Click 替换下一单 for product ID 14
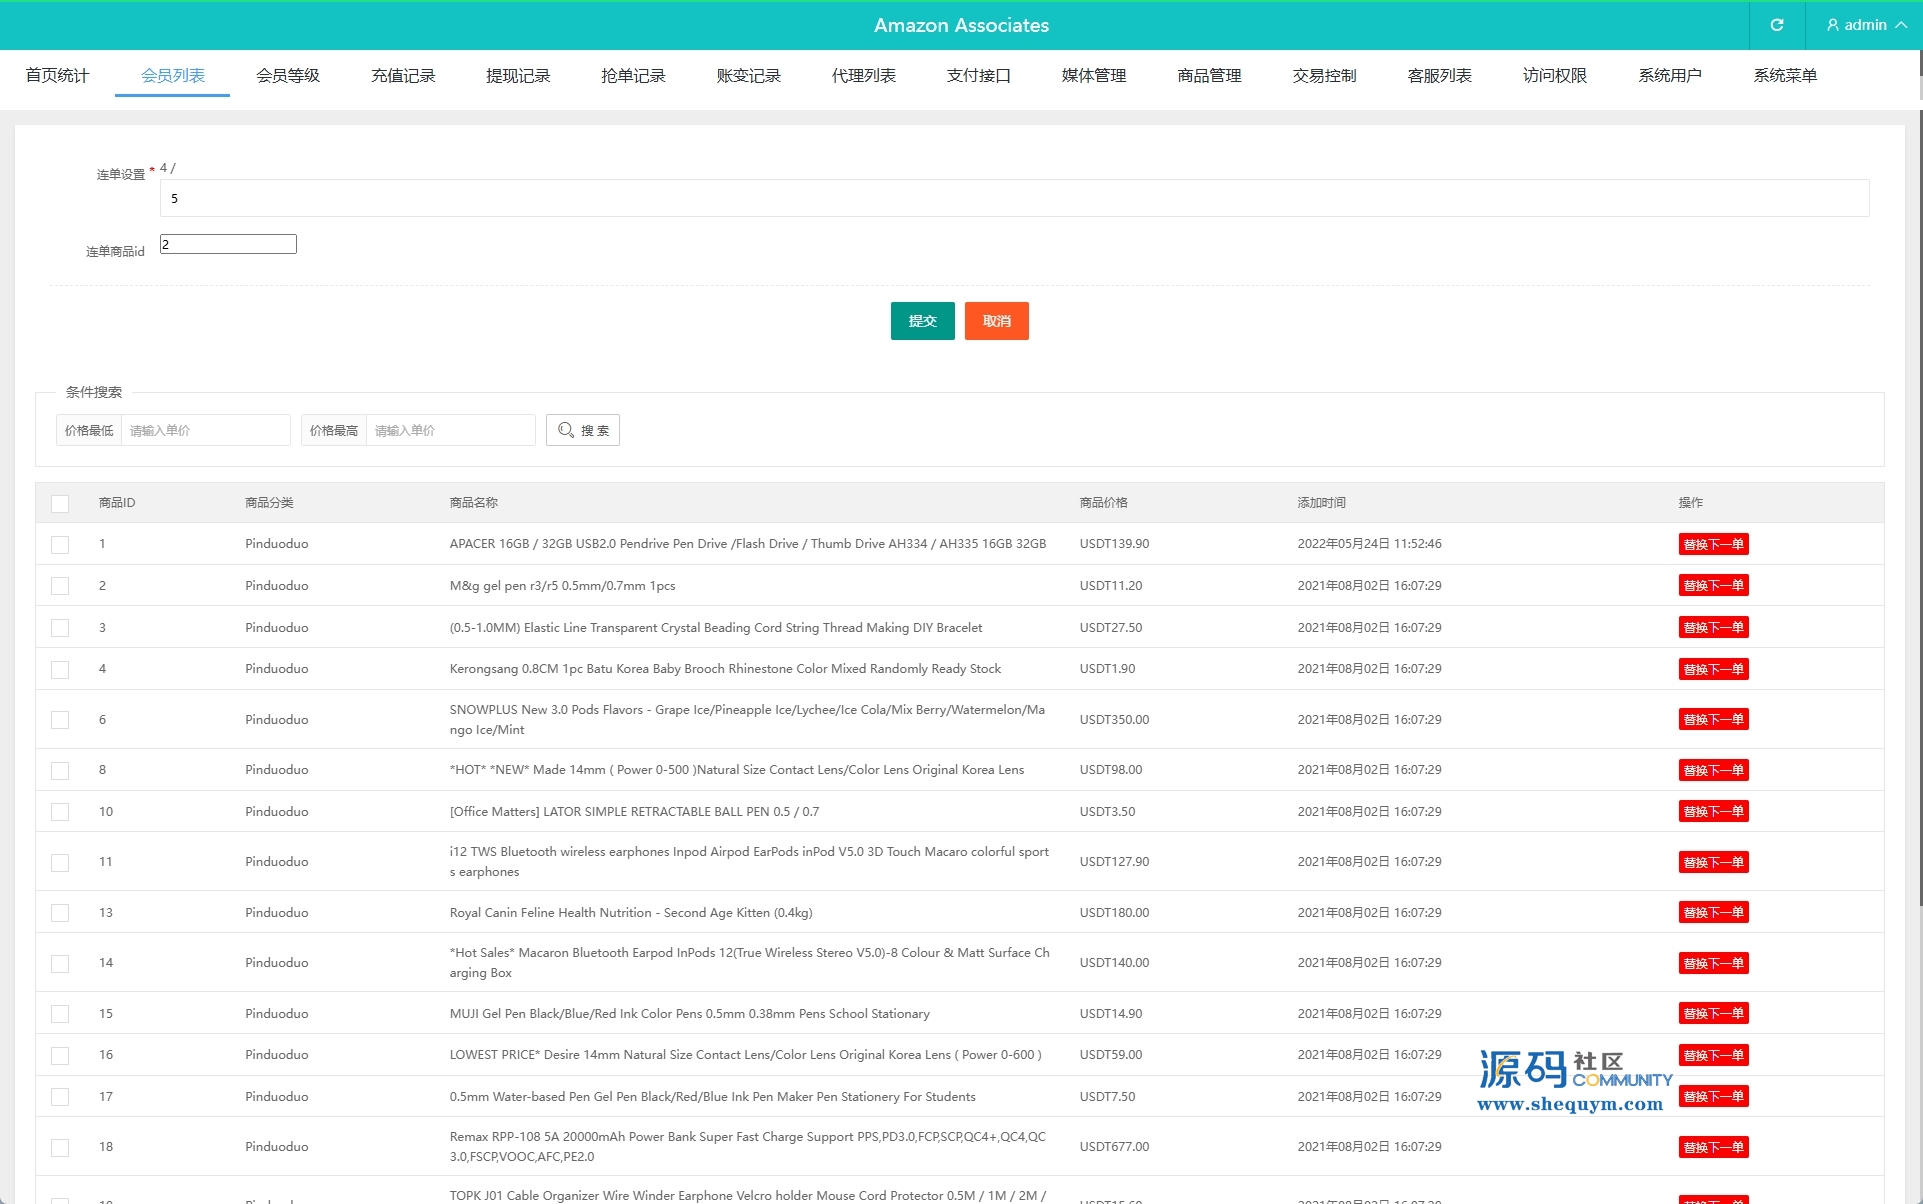The height and width of the screenshot is (1204, 1923). (x=1713, y=963)
